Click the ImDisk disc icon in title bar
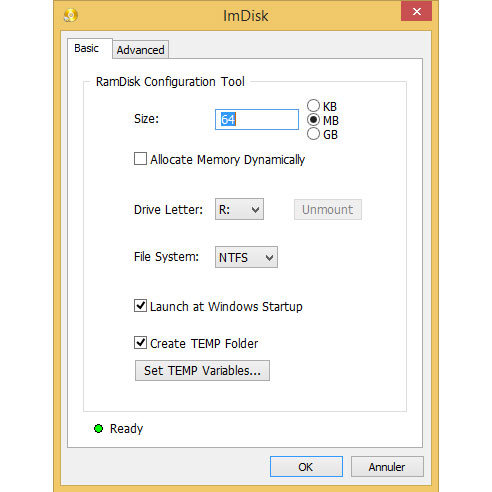 [x=71, y=15]
